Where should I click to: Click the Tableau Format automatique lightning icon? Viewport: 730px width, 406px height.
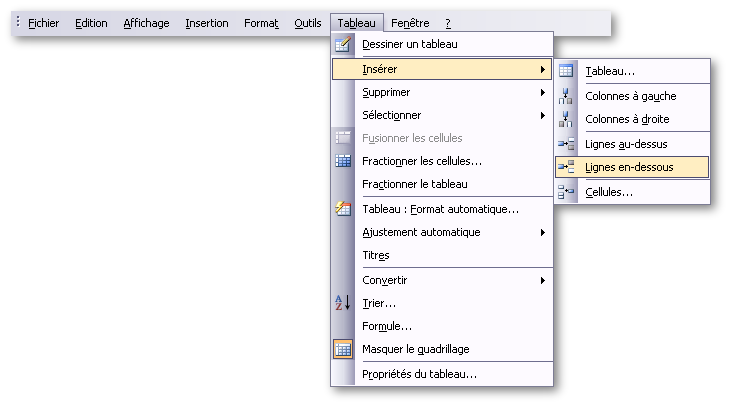[343, 209]
